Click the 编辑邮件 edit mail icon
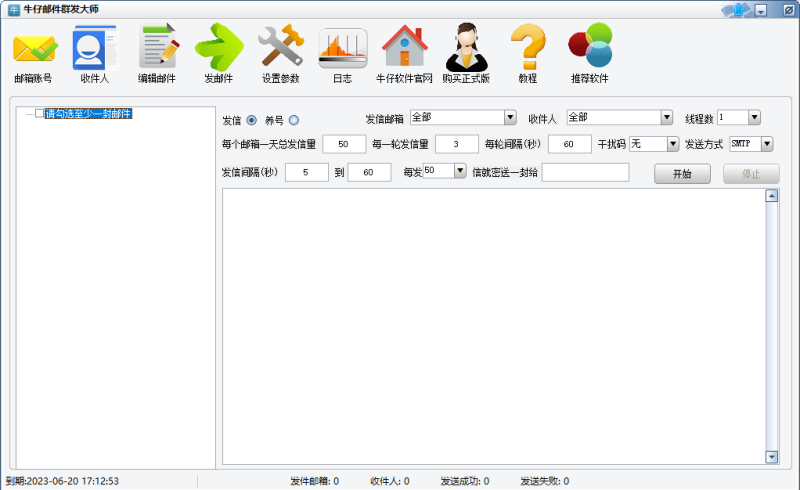This screenshot has width=800, height=490. point(157,48)
